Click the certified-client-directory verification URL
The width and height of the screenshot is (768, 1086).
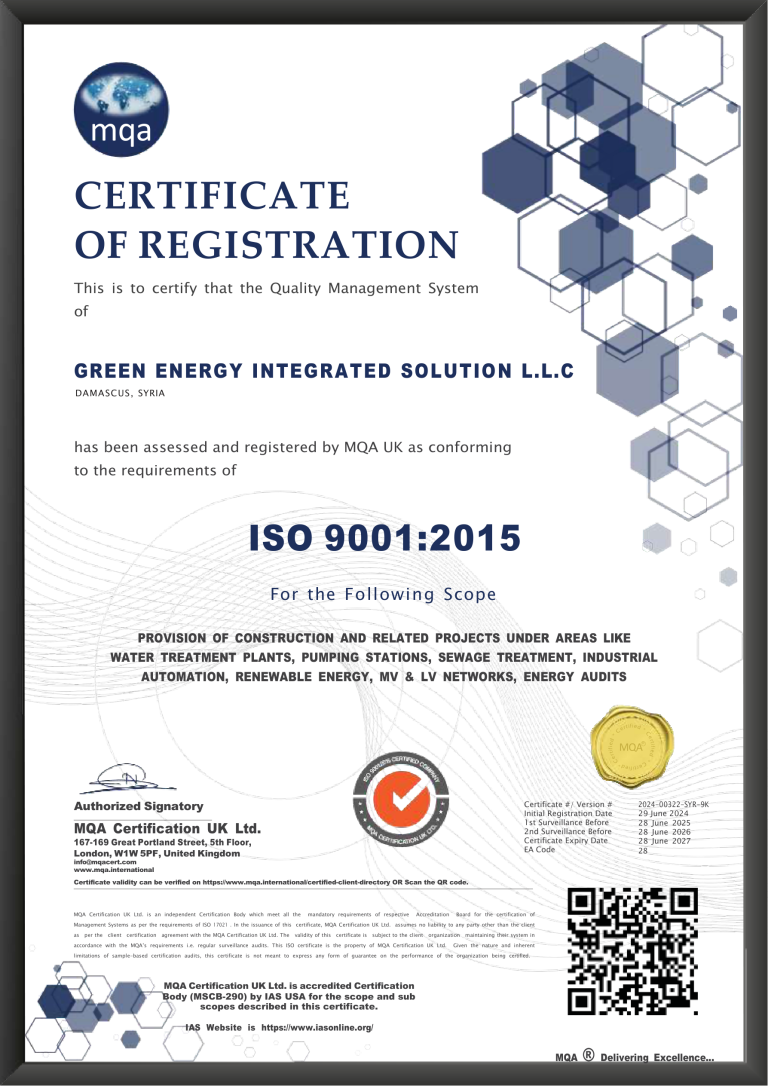coord(296,882)
